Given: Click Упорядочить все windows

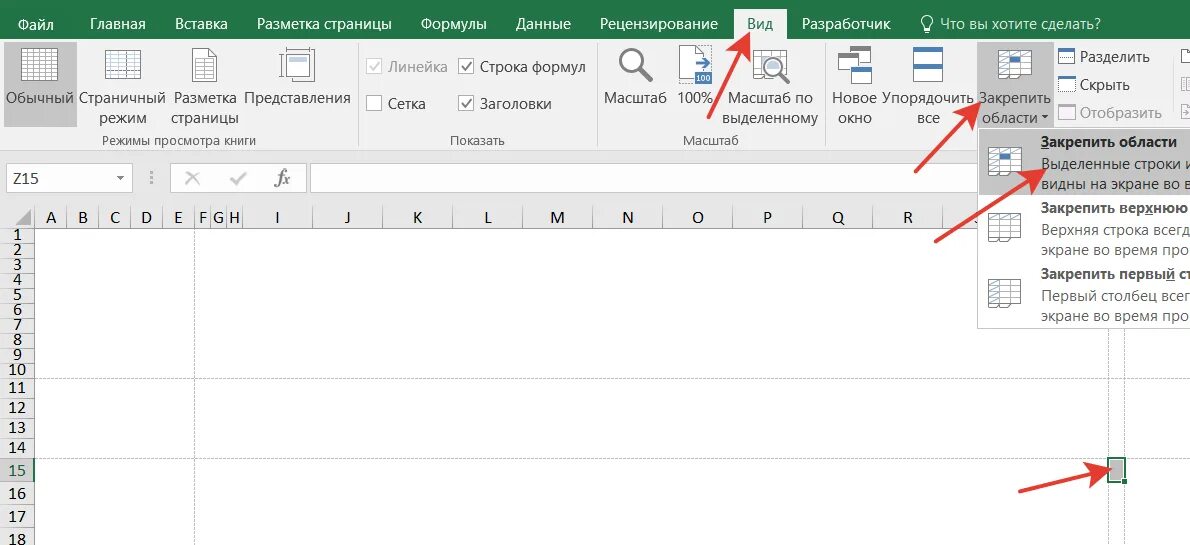Looking at the screenshot, I should pyautogui.click(x=927, y=86).
